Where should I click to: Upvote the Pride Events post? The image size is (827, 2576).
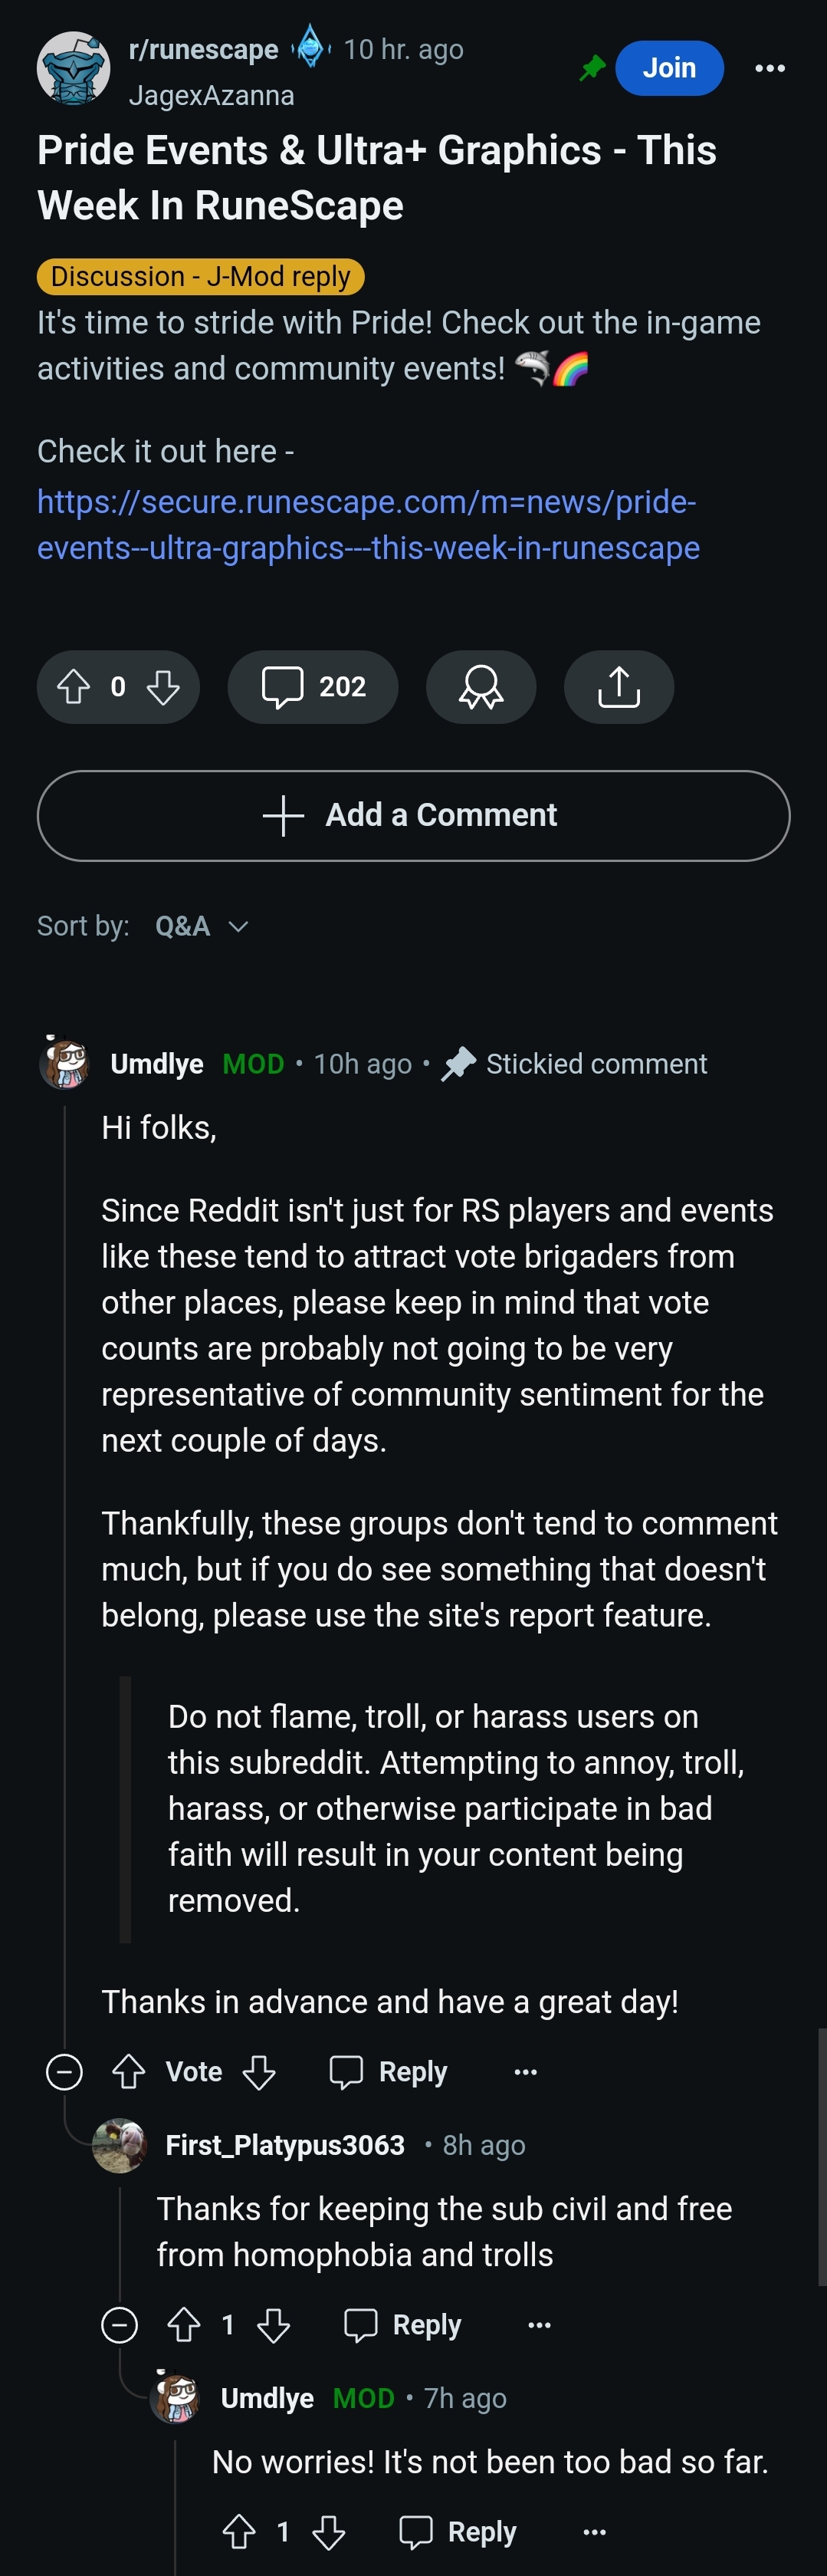[x=74, y=687]
